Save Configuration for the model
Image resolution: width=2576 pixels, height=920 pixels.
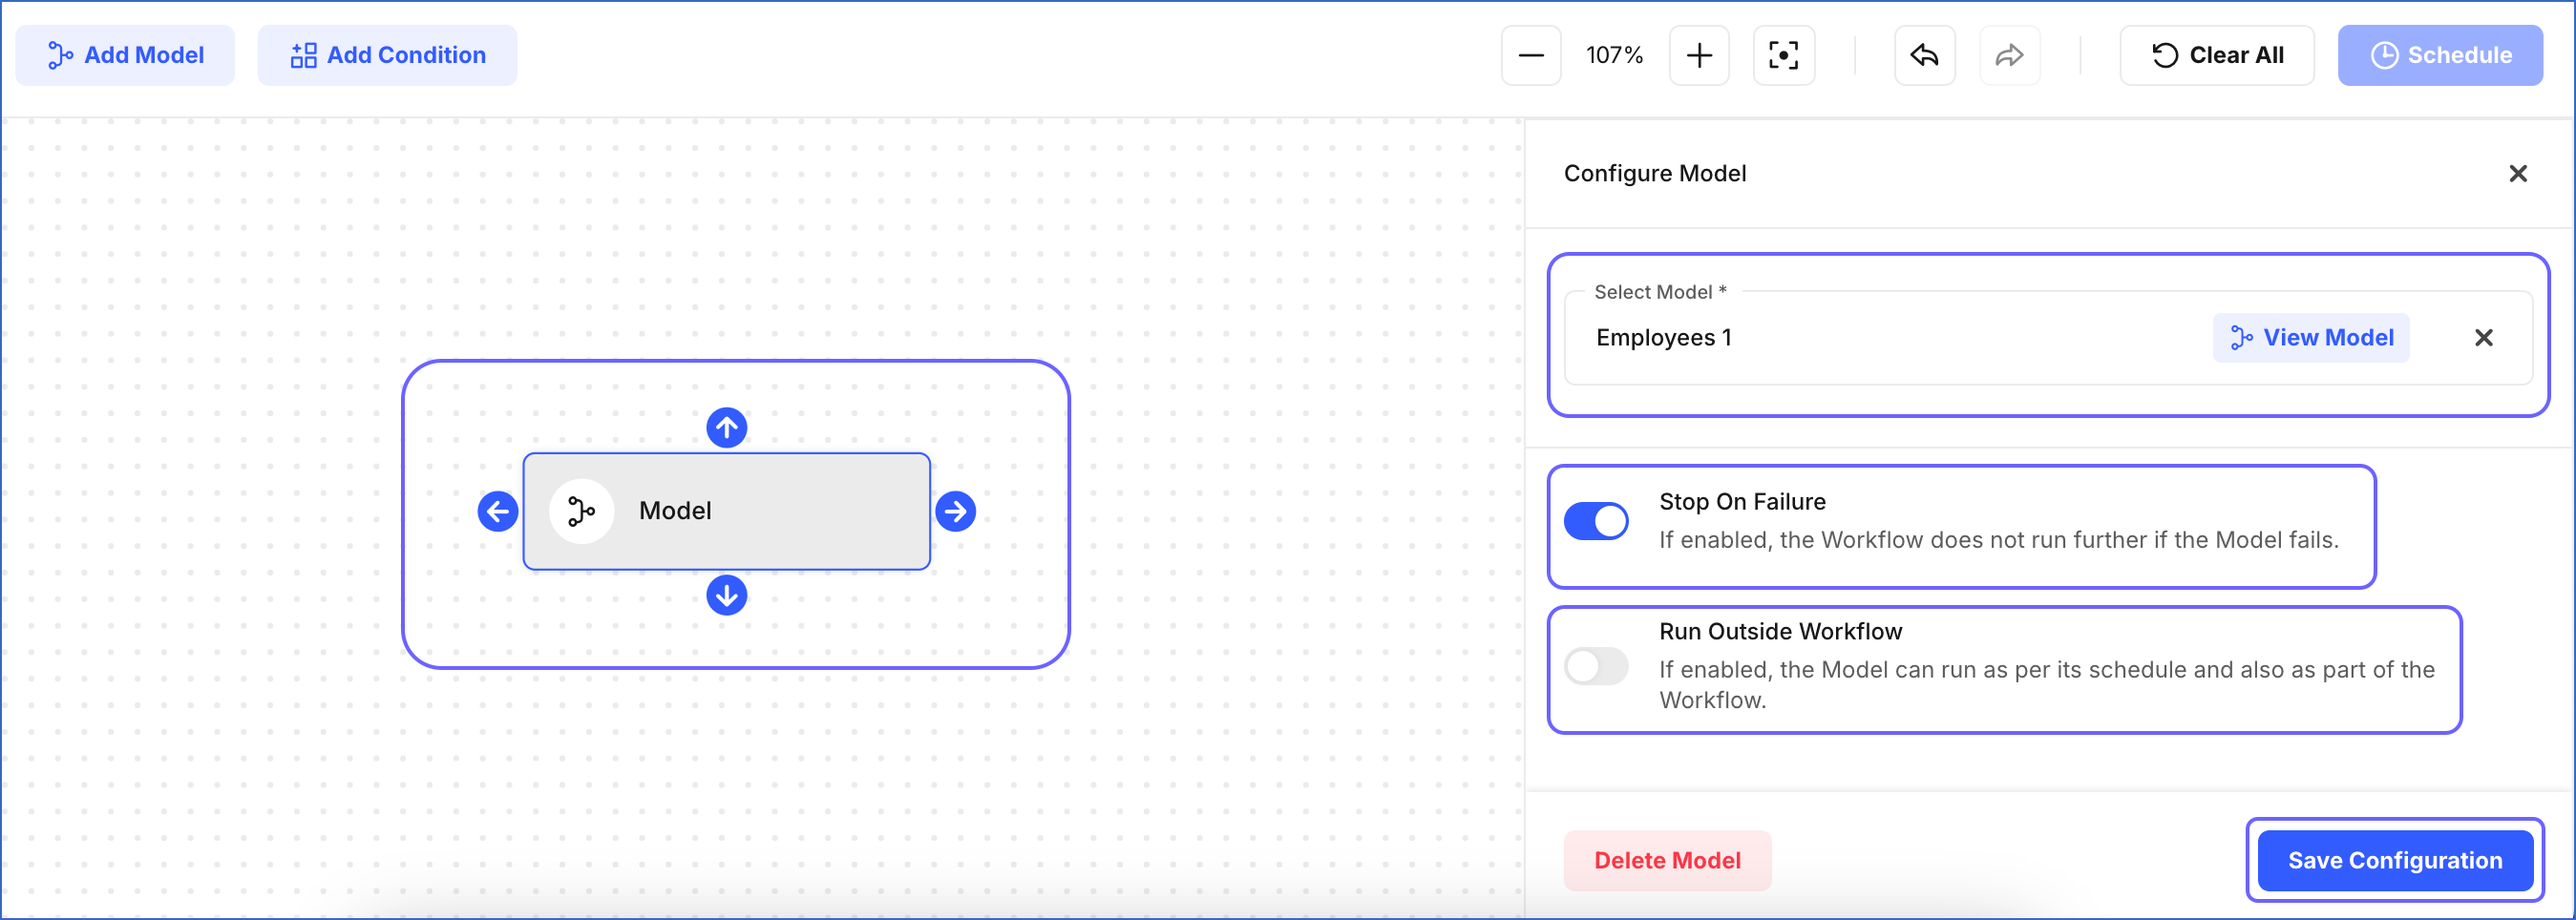[x=2395, y=860]
